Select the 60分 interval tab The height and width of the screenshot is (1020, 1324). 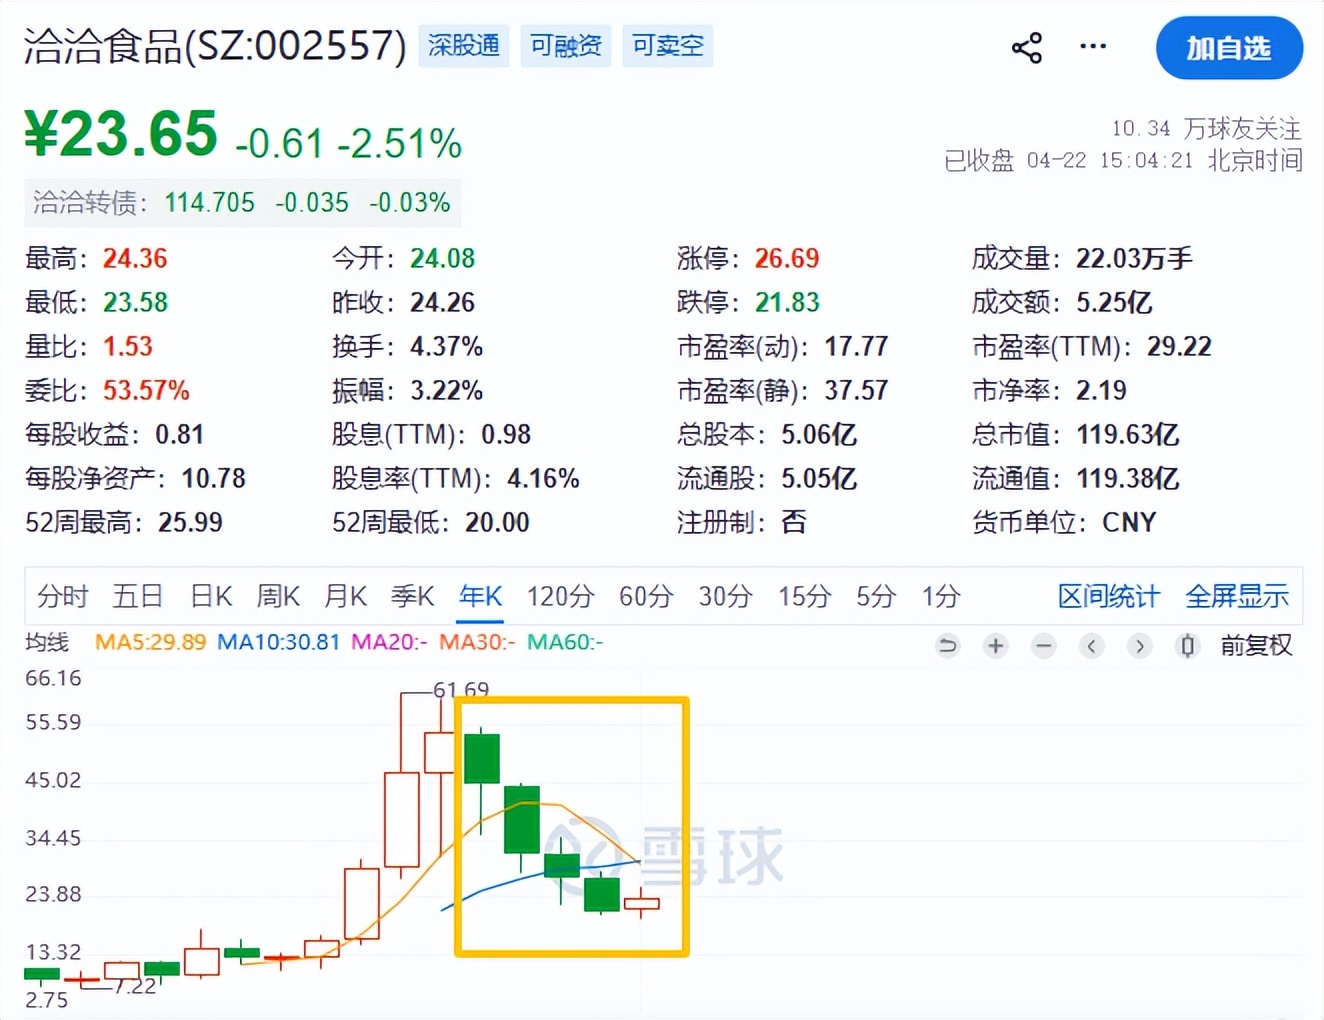coord(645,597)
